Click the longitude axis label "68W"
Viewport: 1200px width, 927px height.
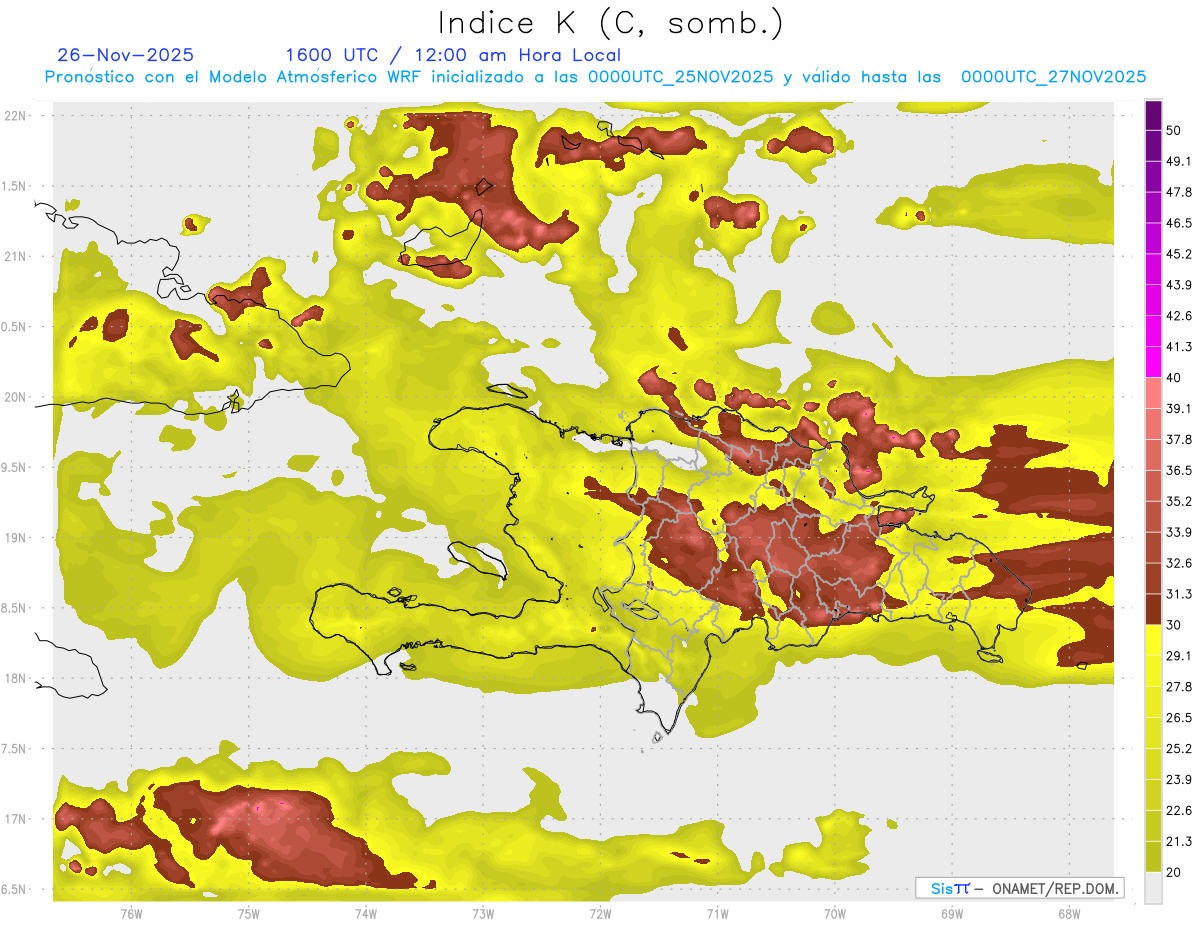click(1069, 913)
